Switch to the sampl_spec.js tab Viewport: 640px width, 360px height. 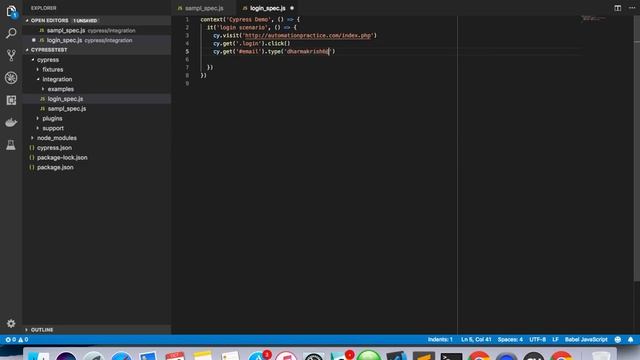tap(204, 8)
